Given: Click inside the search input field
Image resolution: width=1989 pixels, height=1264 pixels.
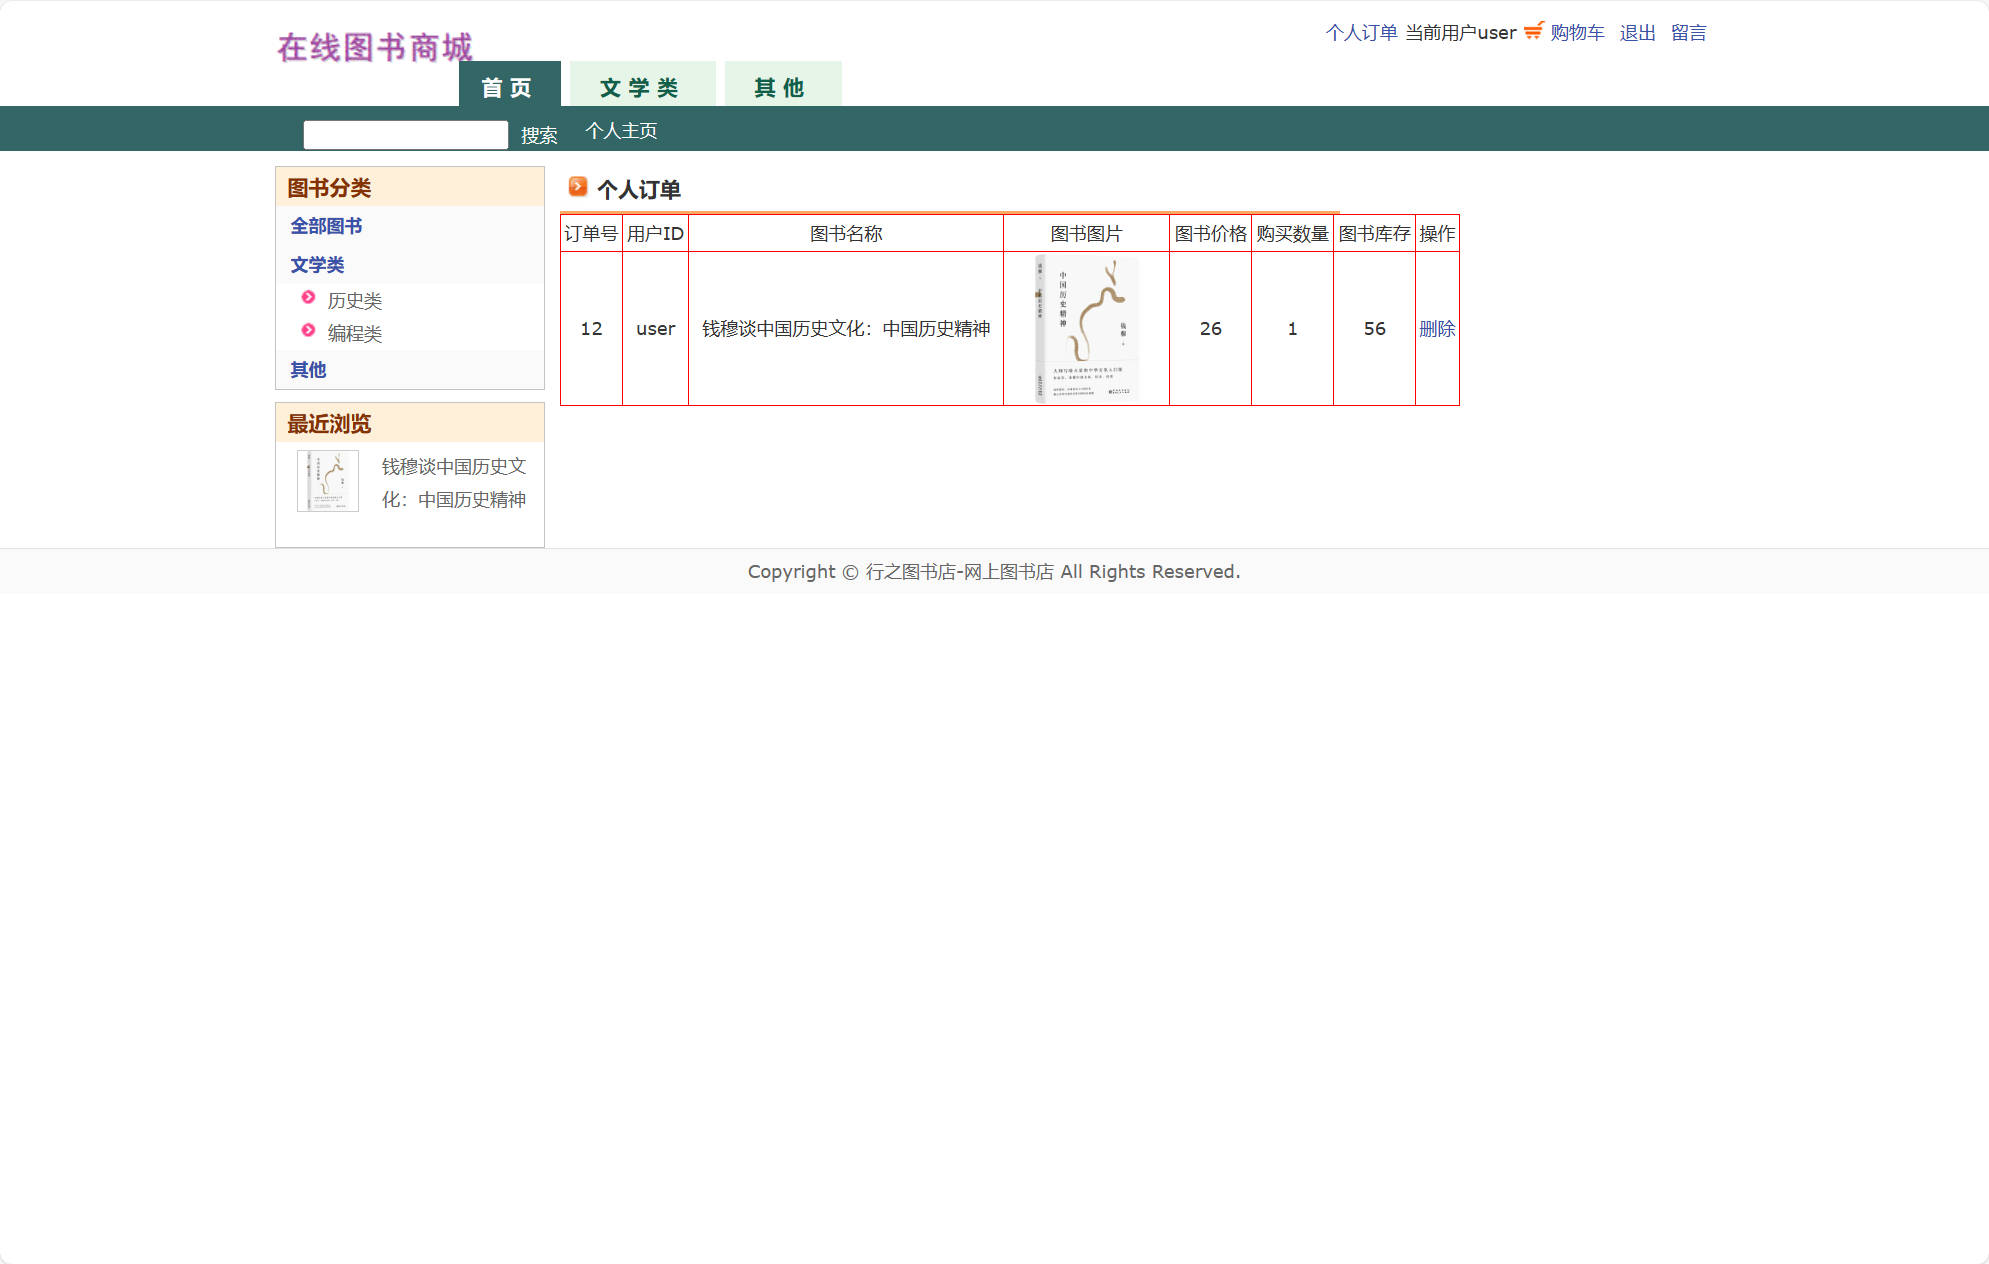Looking at the screenshot, I should (404, 133).
